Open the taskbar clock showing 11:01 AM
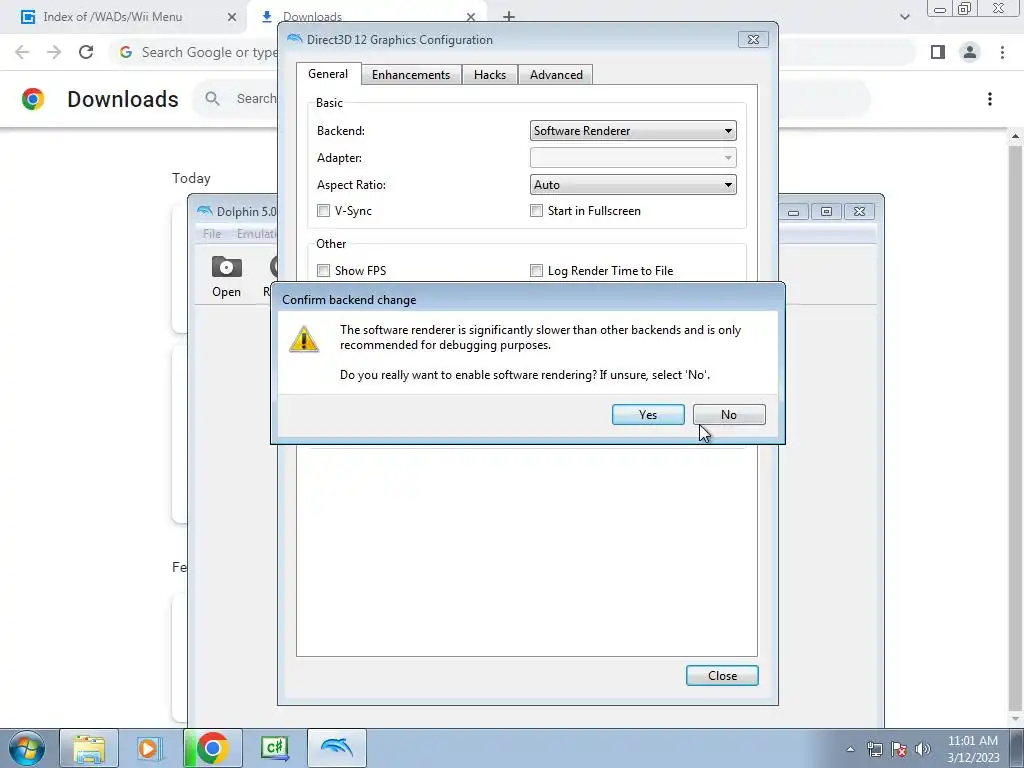 pos(973,749)
